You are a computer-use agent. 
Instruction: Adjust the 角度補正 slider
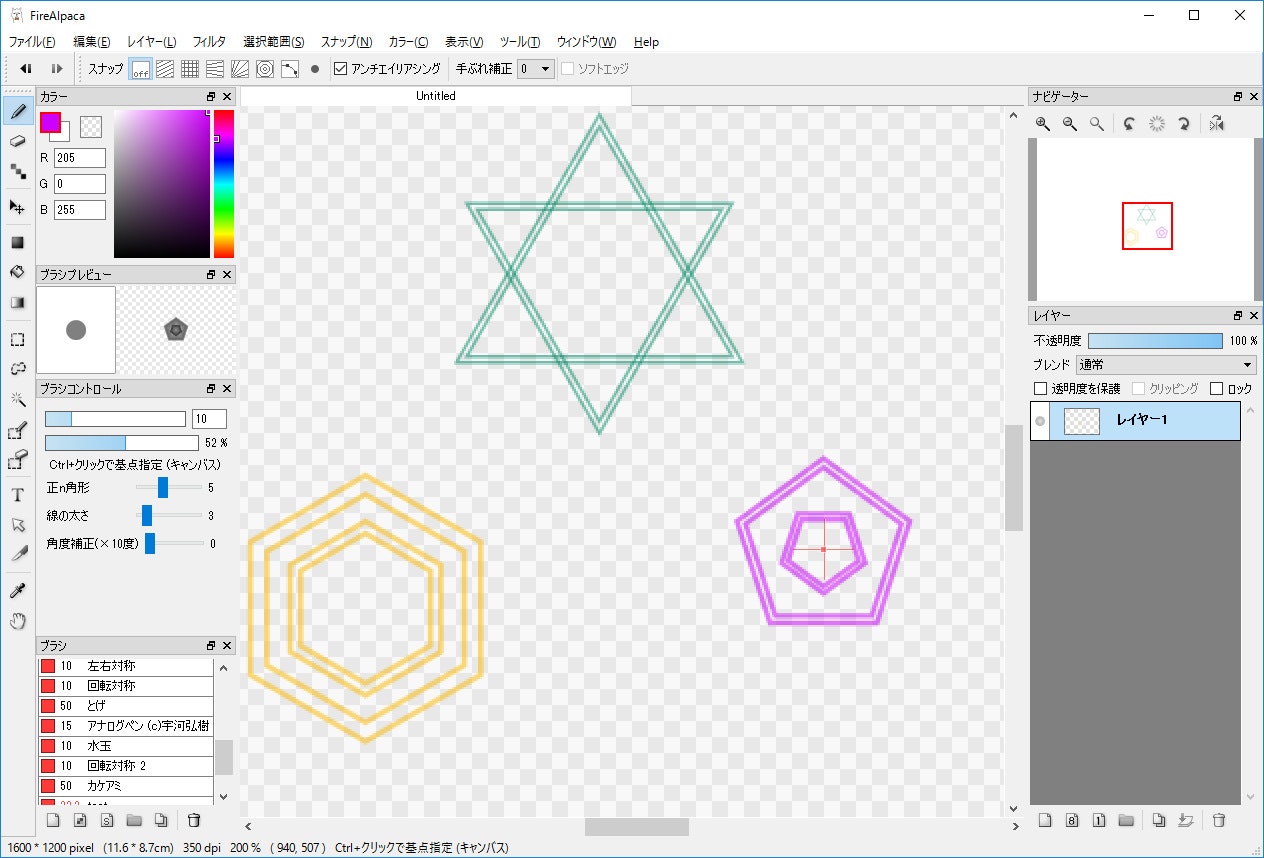[150, 544]
